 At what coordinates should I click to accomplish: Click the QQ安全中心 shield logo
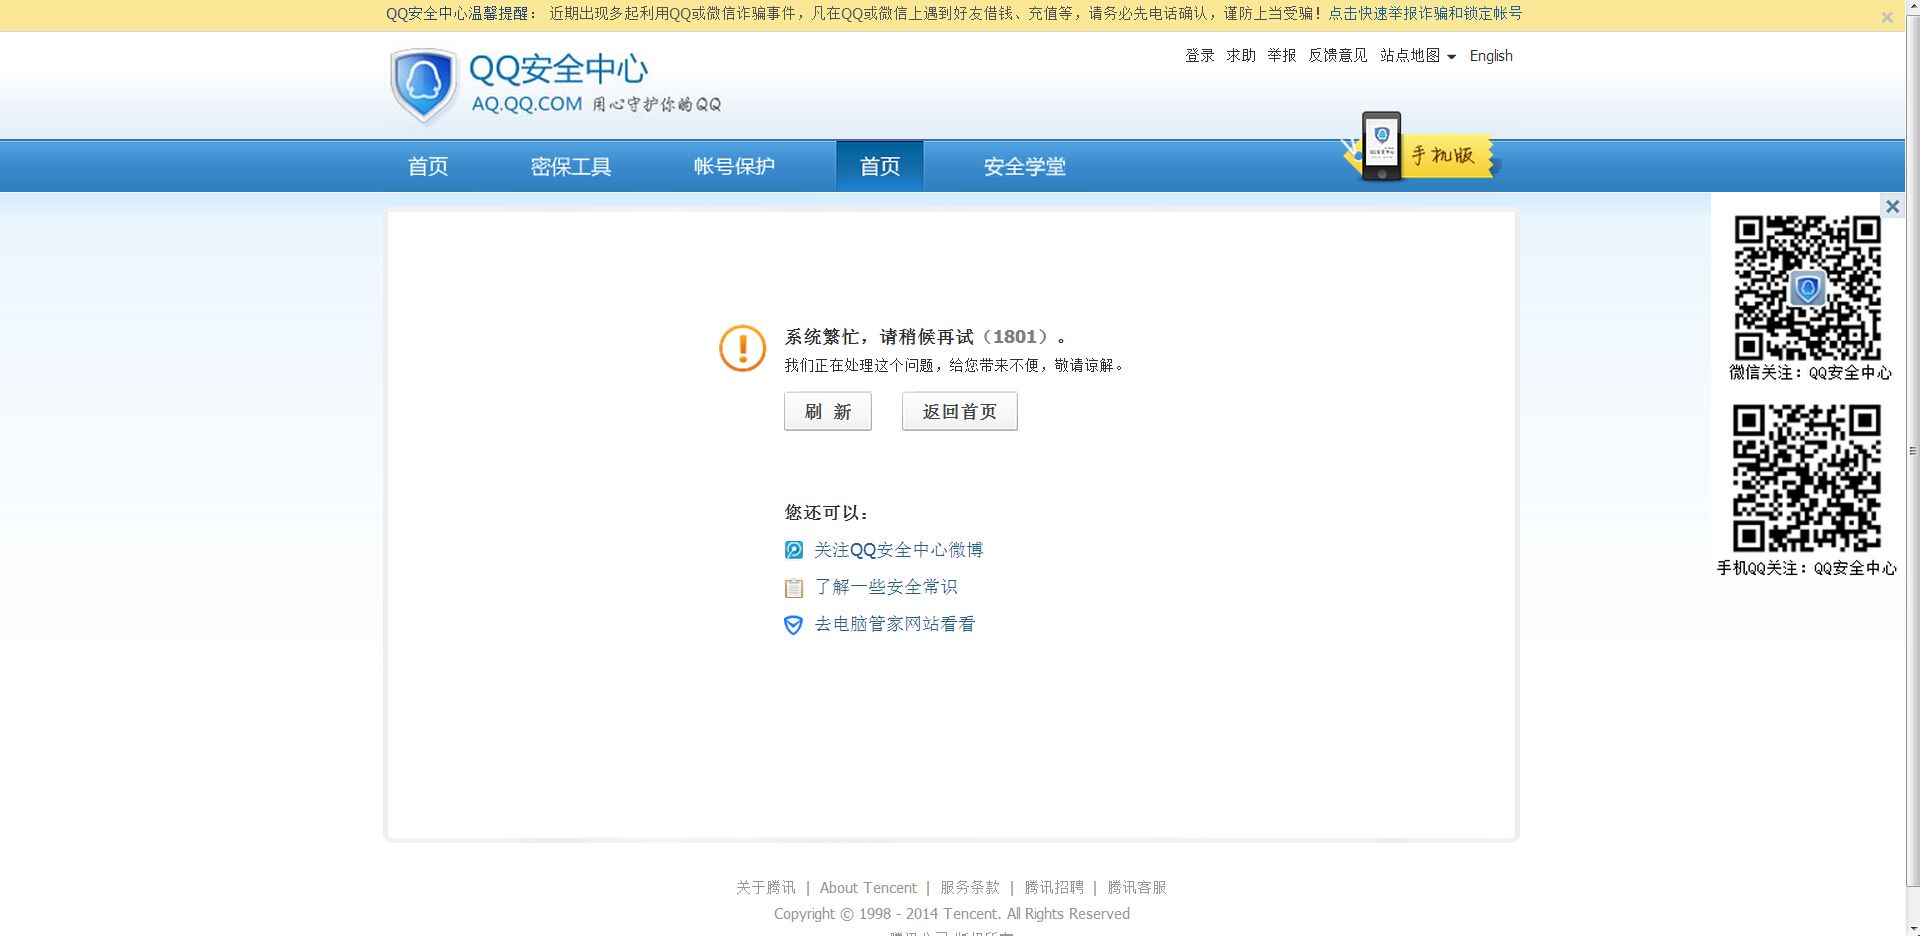pyautogui.click(x=423, y=85)
